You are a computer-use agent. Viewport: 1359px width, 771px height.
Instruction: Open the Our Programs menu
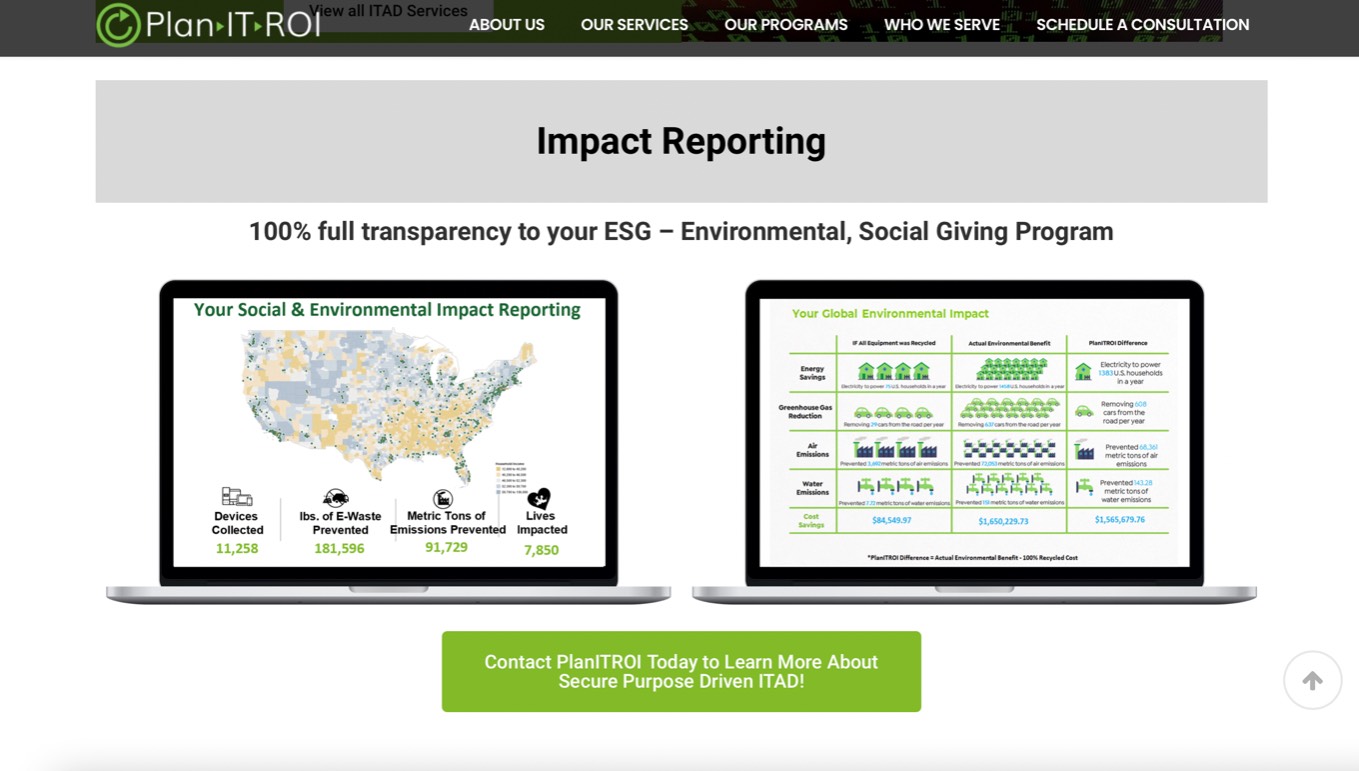[786, 25]
